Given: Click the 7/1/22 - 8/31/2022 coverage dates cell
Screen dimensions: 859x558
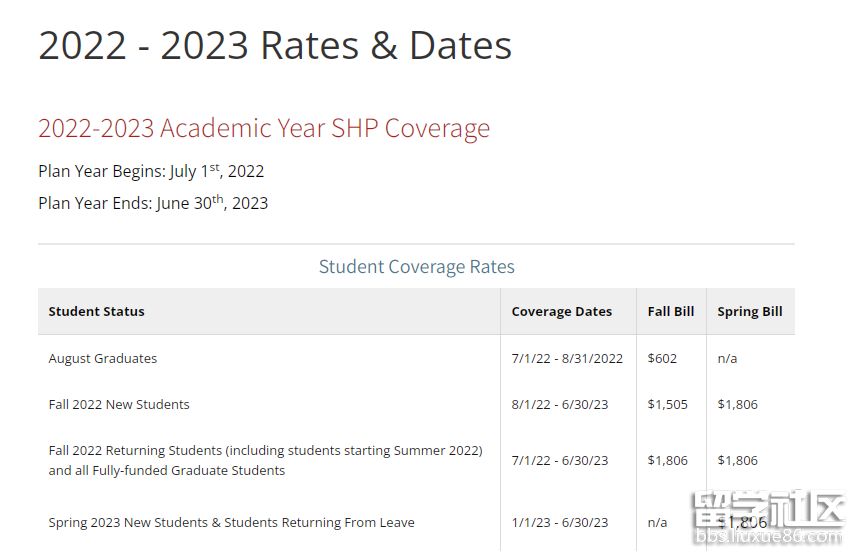Looking at the screenshot, I should pos(566,359).
